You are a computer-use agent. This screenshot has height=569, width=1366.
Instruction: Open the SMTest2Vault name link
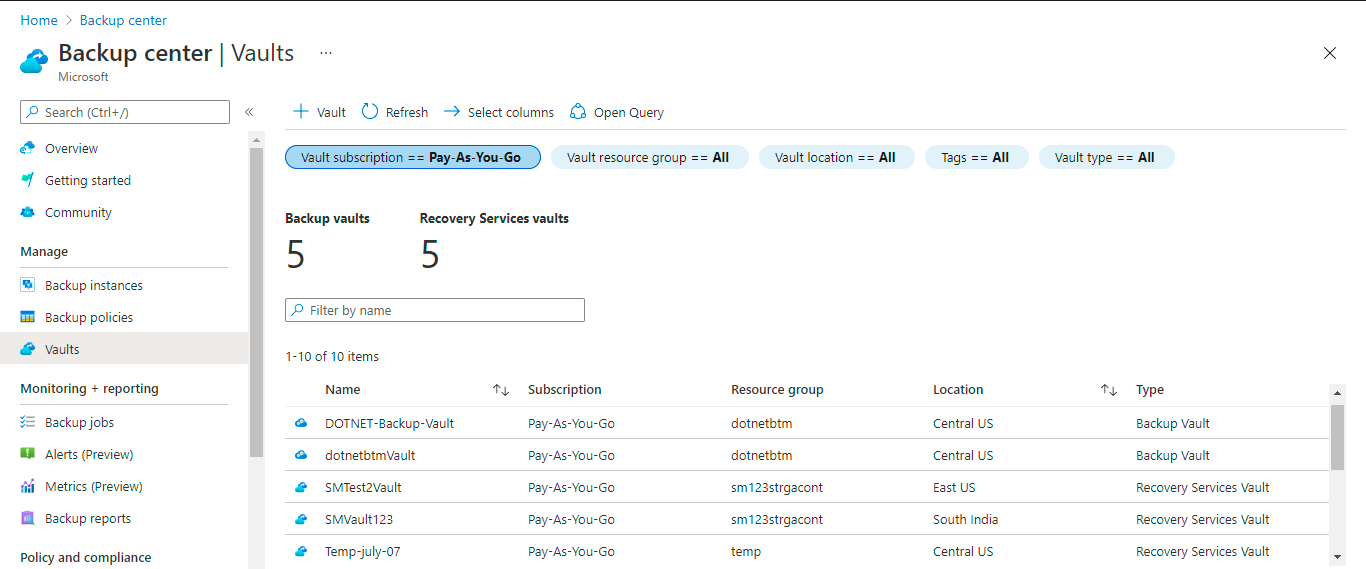pos(363,487)
